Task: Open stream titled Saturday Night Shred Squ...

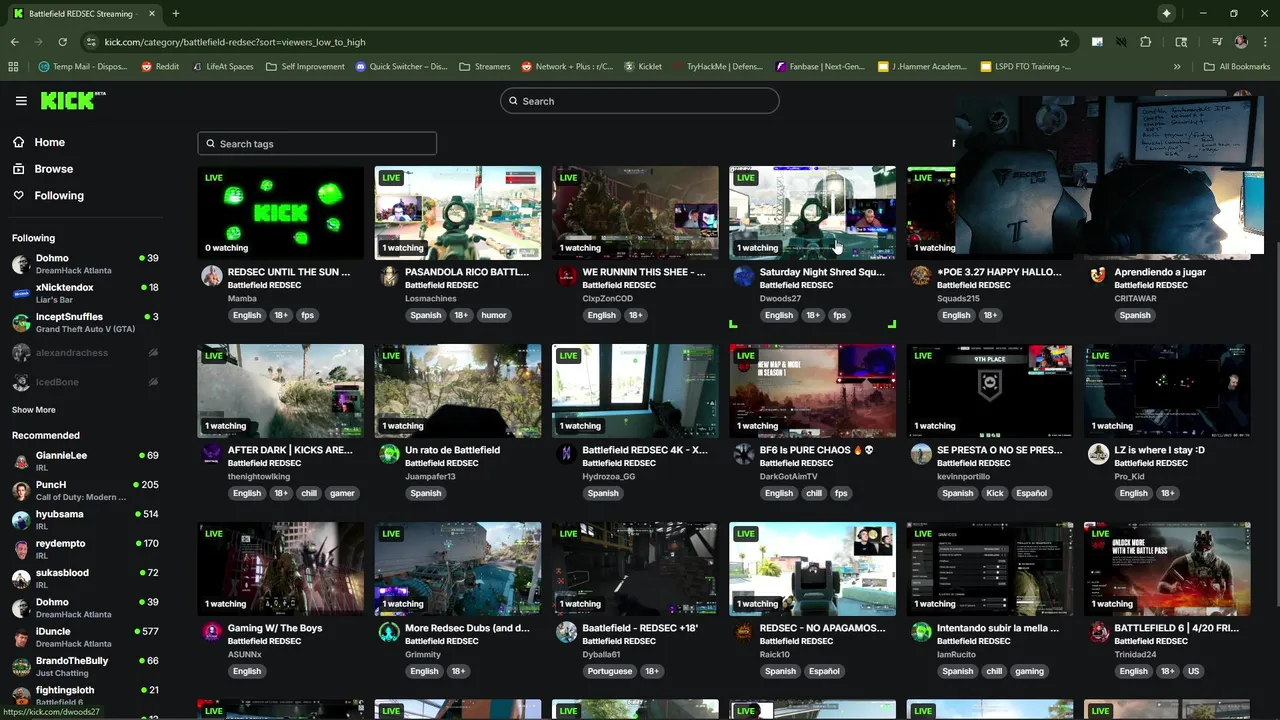Action: tap(822, 272)
